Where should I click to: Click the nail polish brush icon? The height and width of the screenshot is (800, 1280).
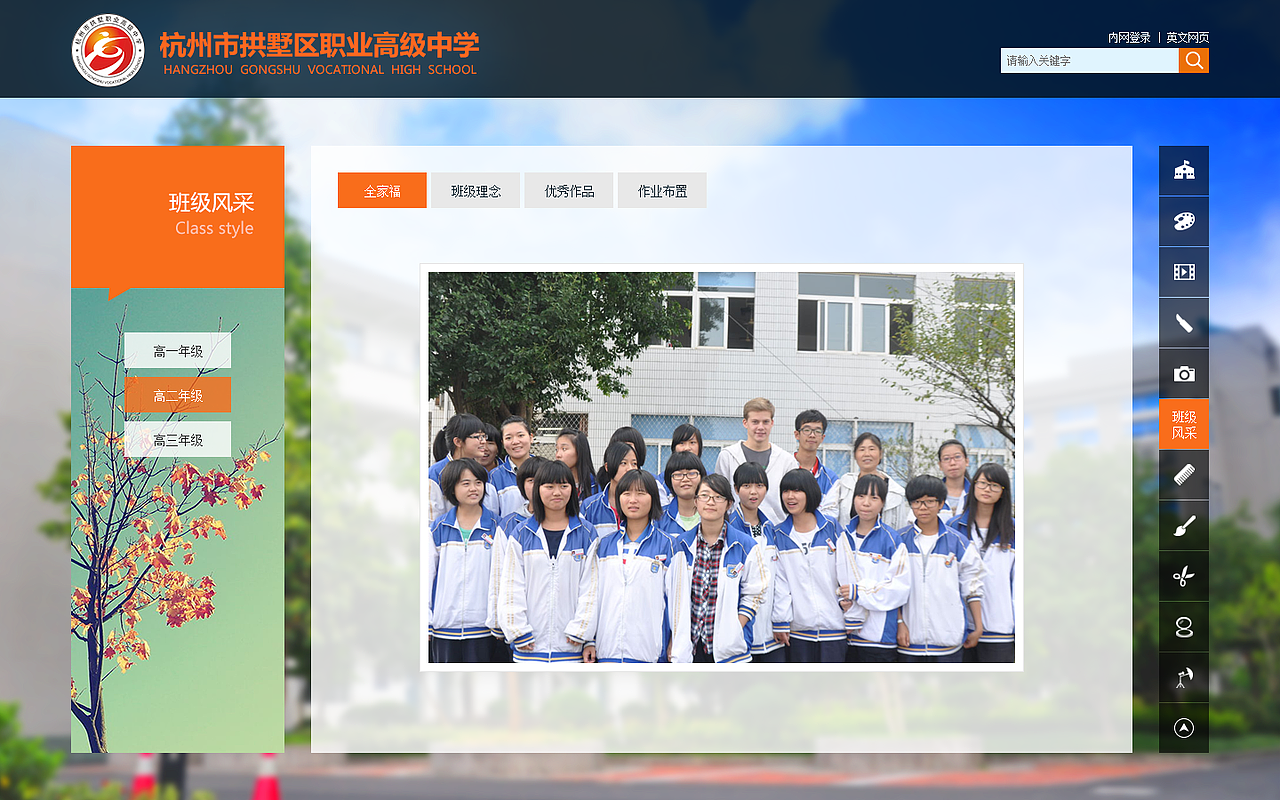click(1184, 323)
